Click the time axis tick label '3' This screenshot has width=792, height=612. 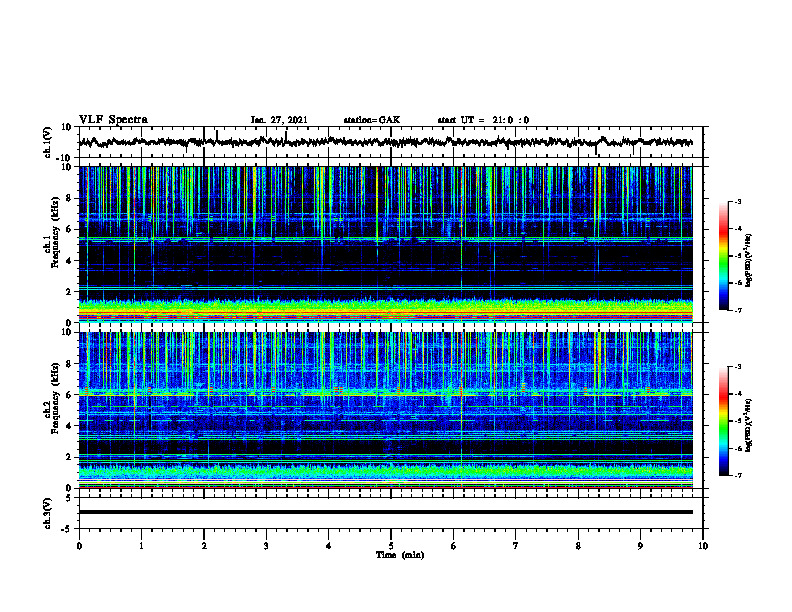coord(266,546)
